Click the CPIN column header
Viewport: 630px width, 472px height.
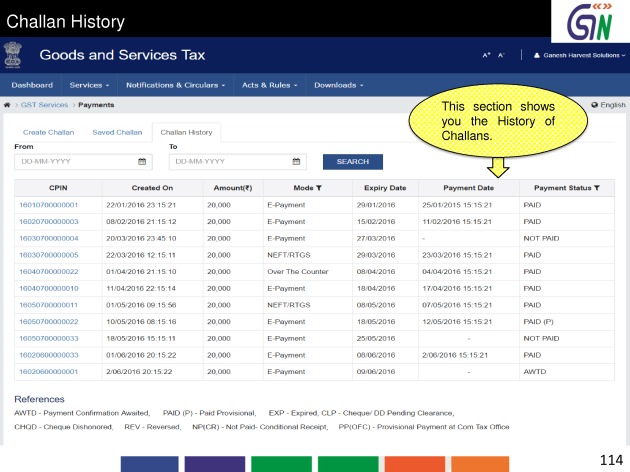58,188
